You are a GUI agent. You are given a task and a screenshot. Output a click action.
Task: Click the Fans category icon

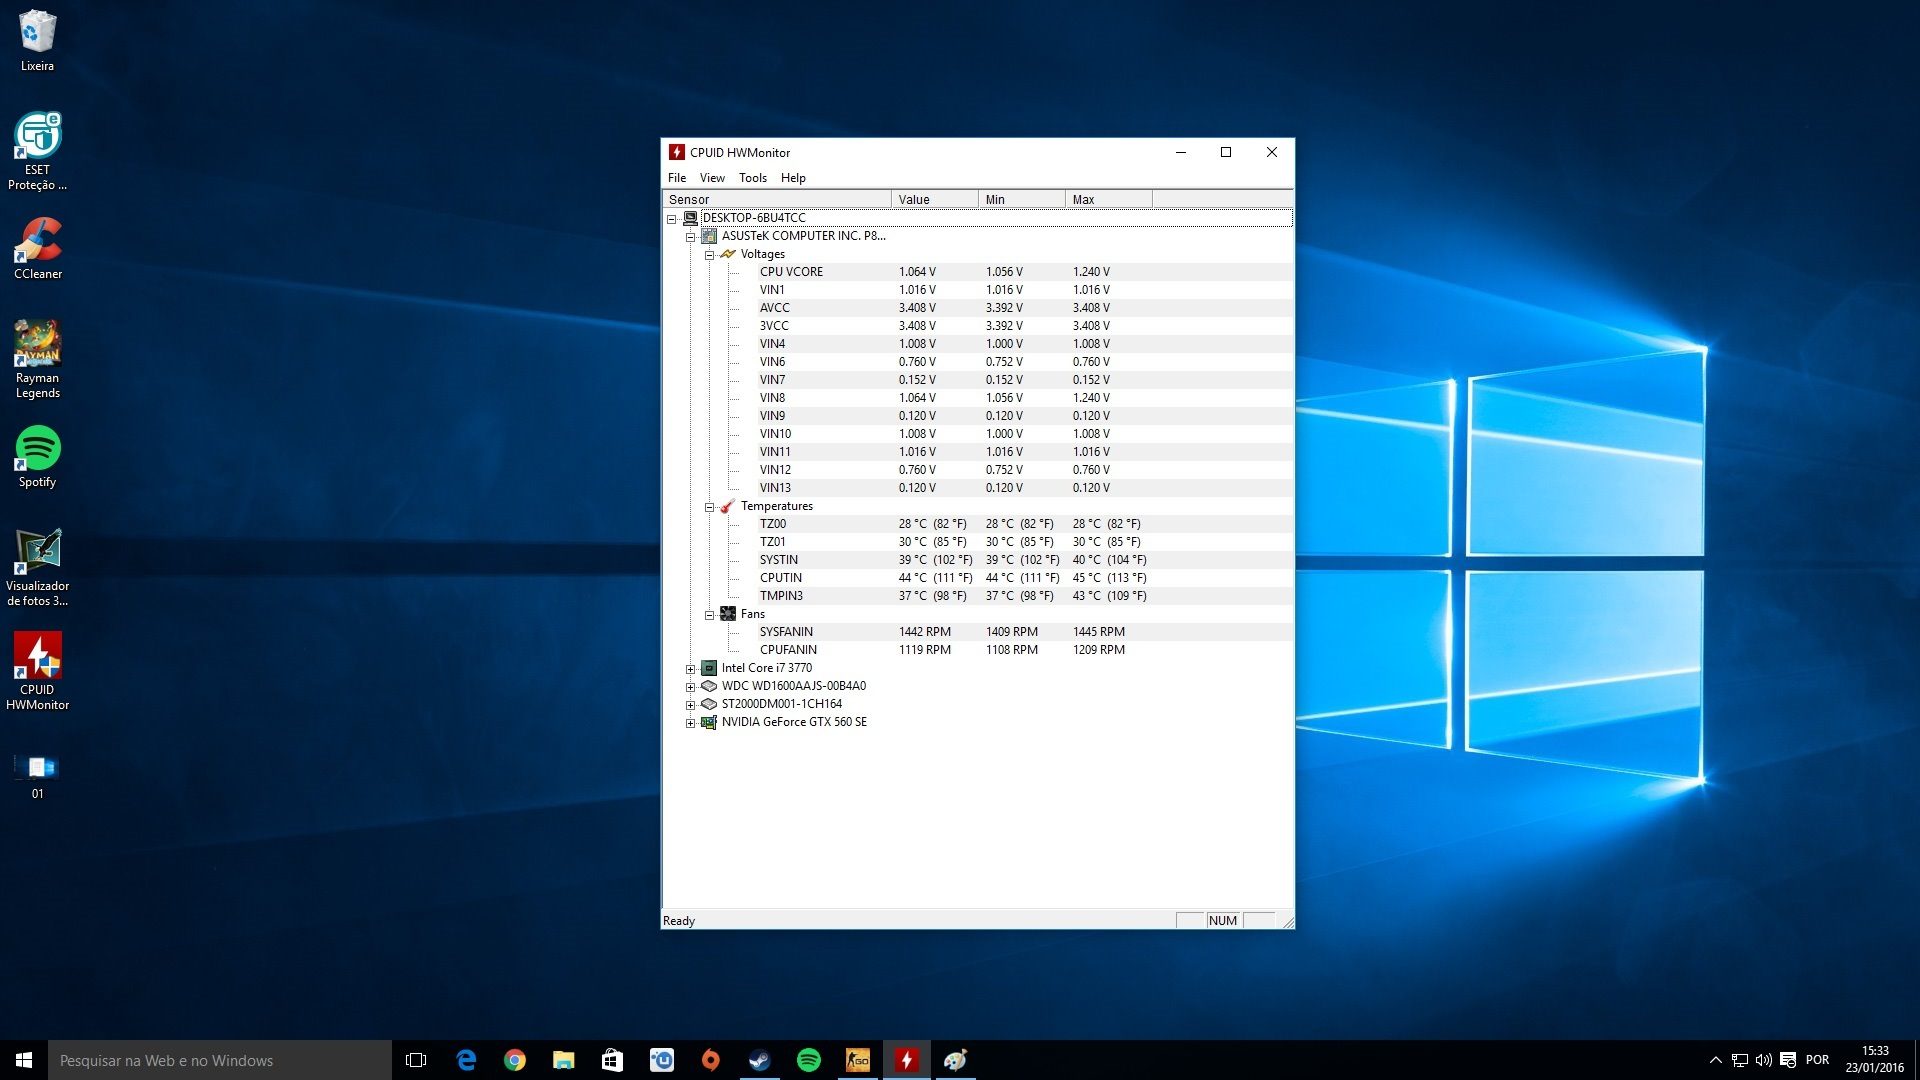(x=728, y=614)
